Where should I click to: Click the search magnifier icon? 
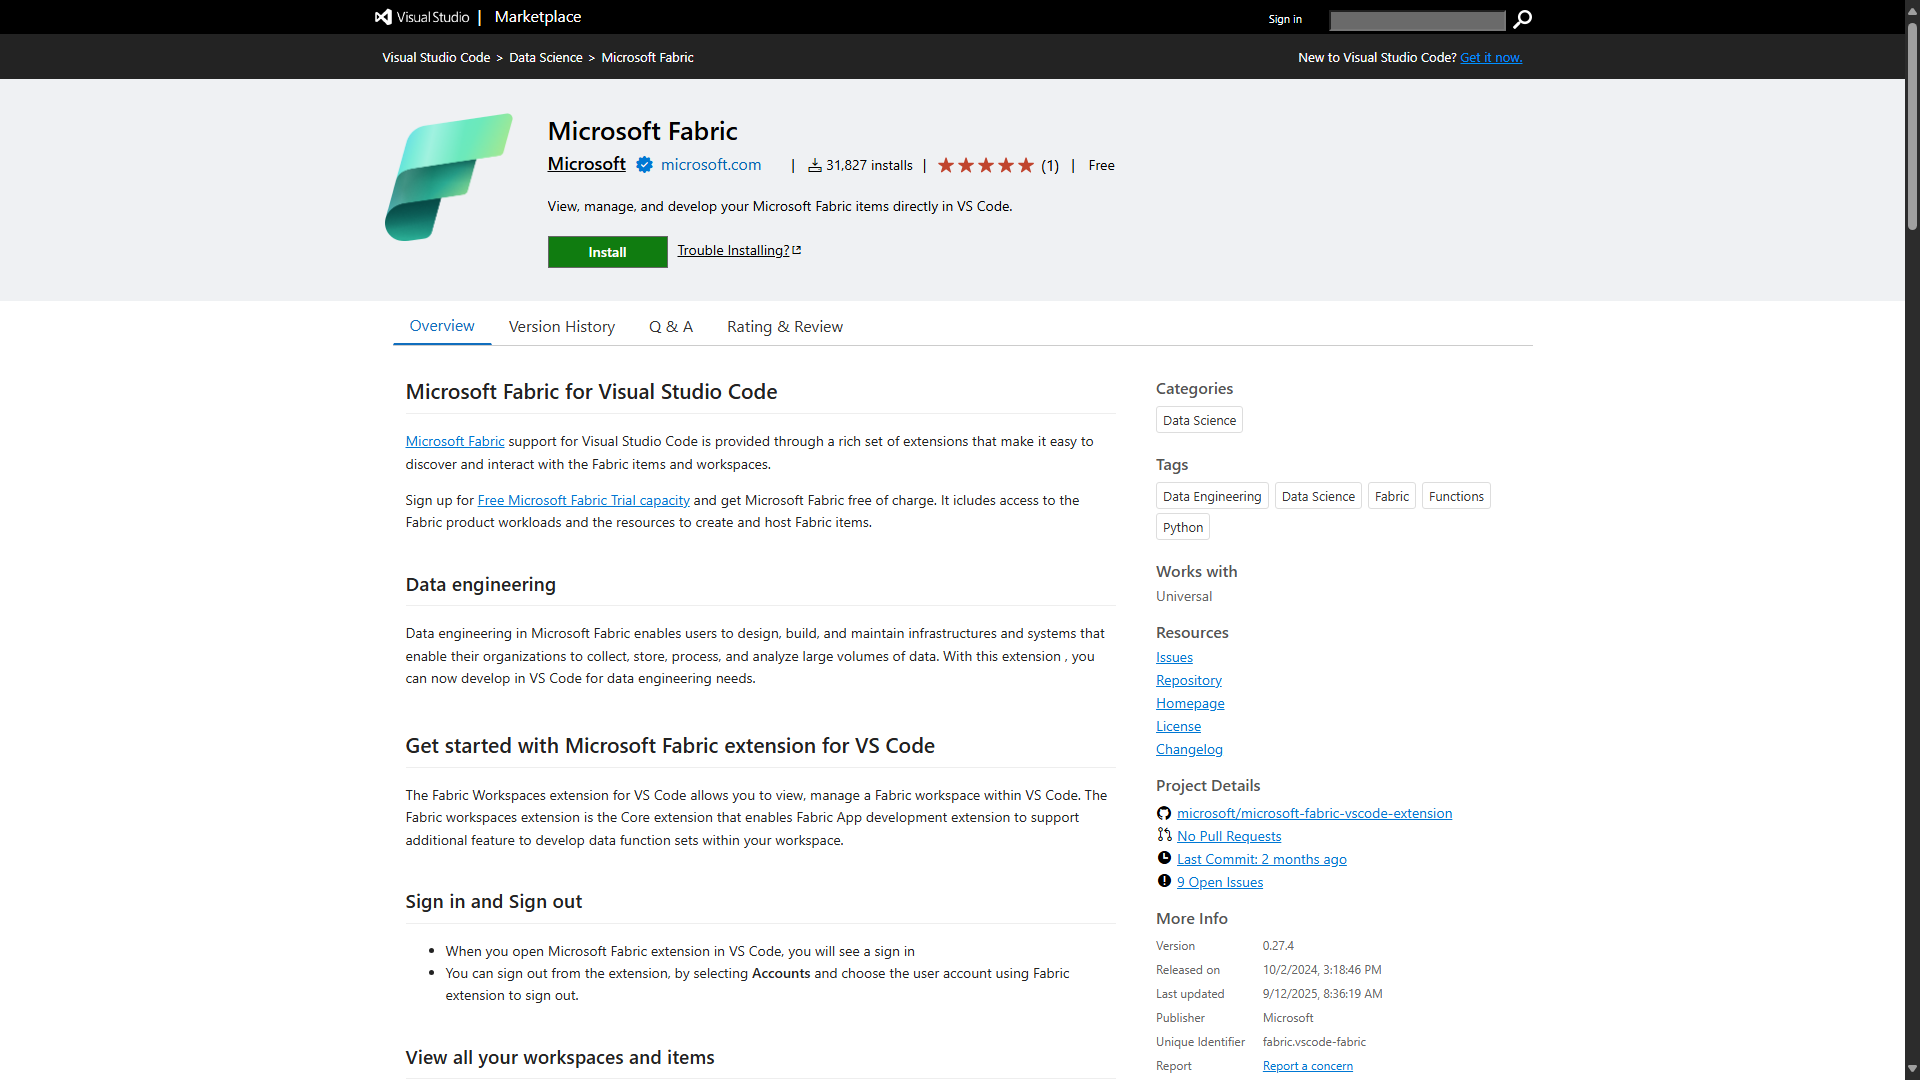[x=1522, y=19]
